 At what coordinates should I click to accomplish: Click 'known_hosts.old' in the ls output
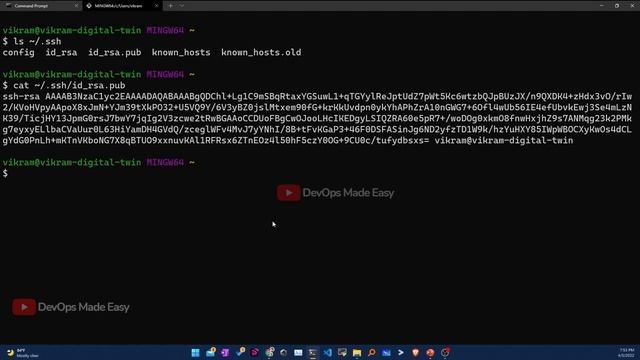pyautogui.click(x=261, y=52)
